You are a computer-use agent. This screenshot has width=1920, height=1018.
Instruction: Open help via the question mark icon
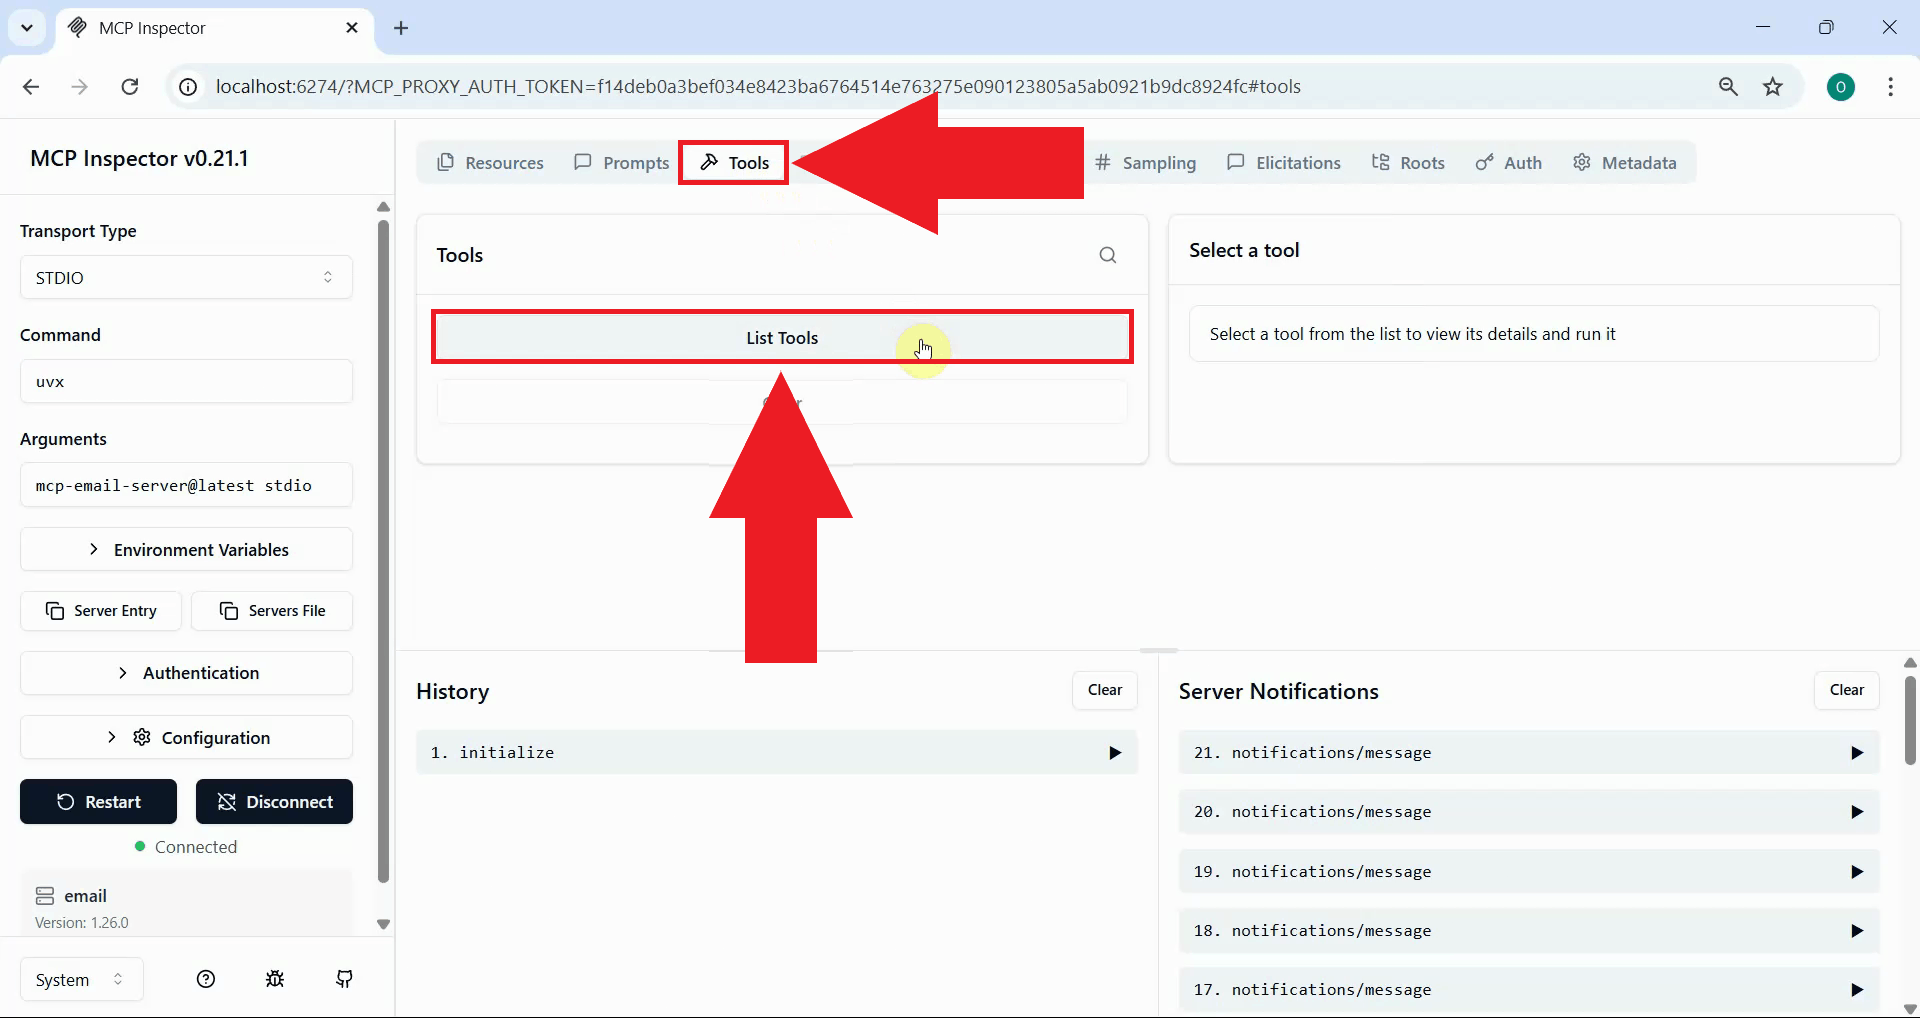205,979
